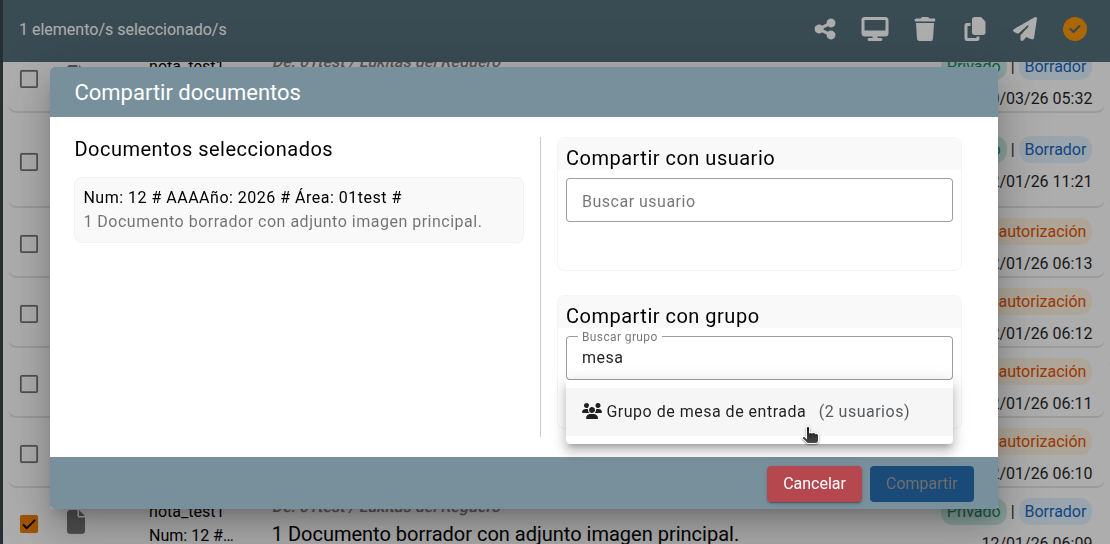Click the 'Compartir con usuario' heading
The height and width of the screenshot is (544, 1110).
point(670,158)
